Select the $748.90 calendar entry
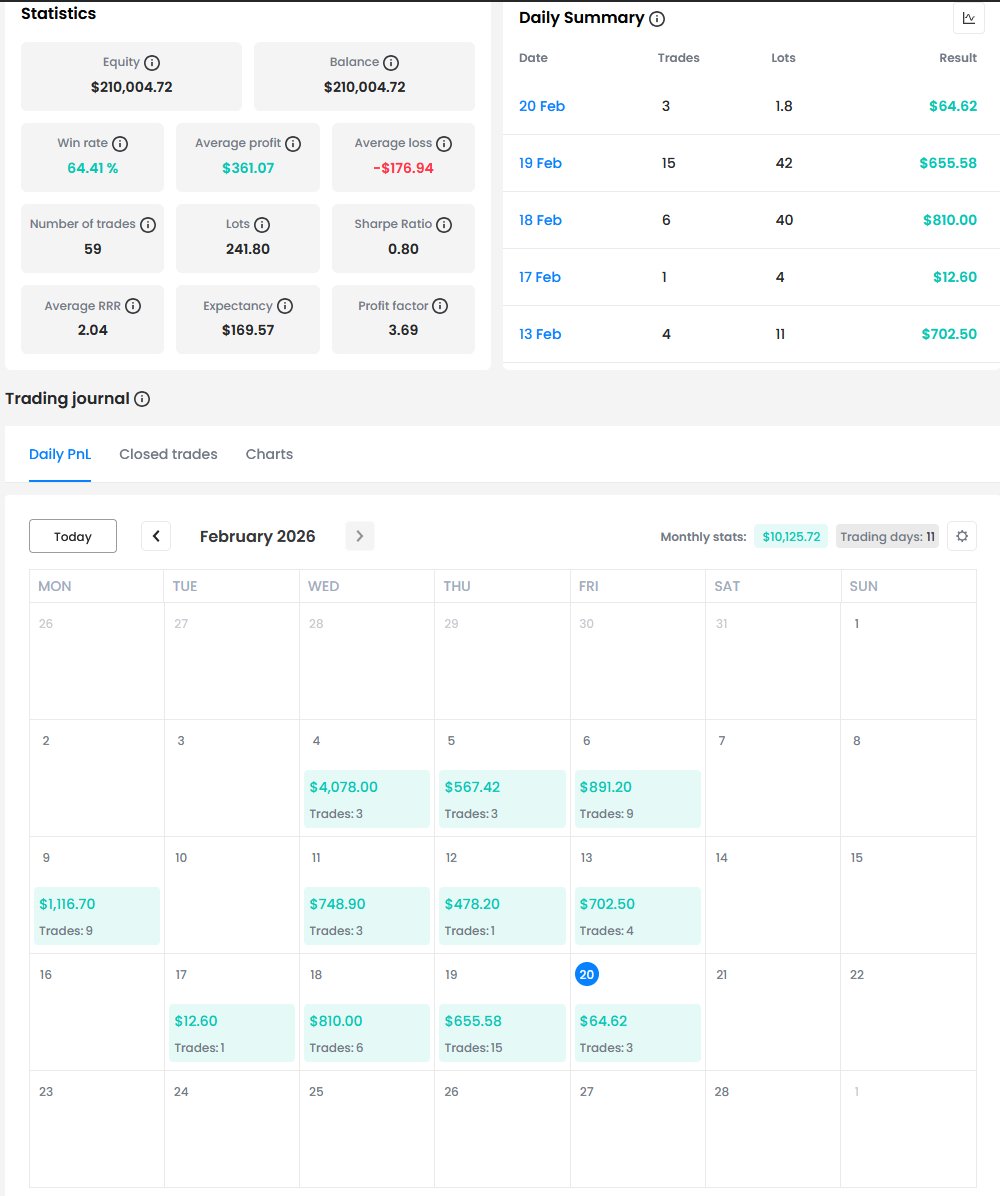The height and width of the screenshot is (1196, 1000). tap(367, 916)
